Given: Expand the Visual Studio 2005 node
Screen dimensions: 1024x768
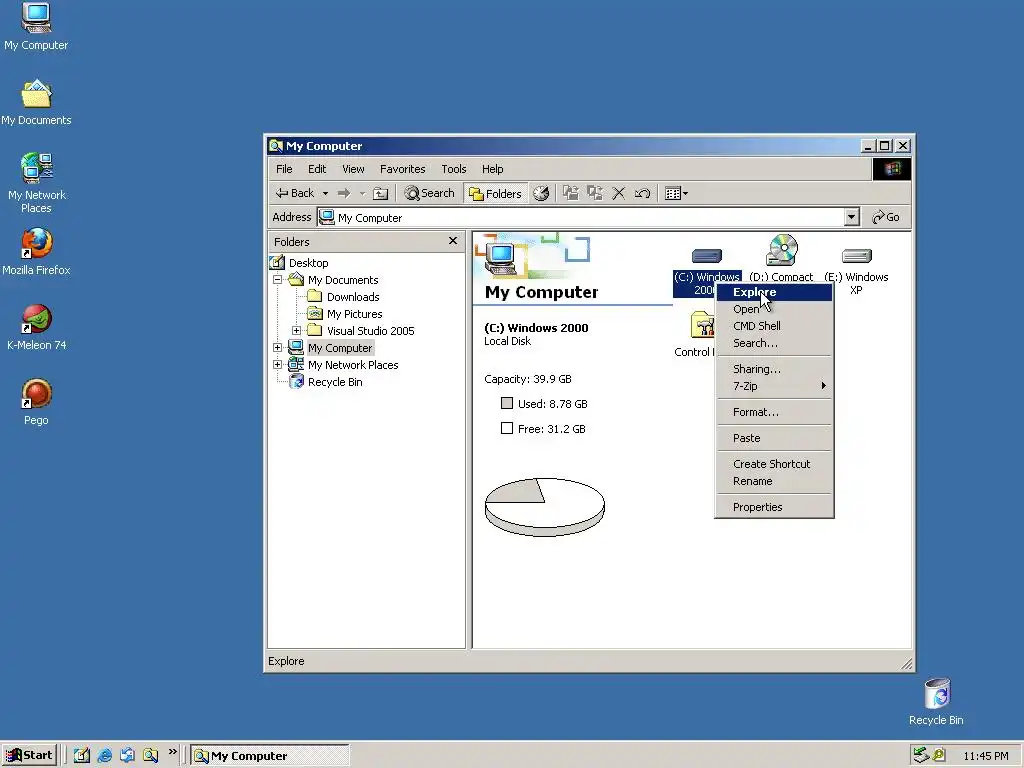Looking at the screenshot, I should pyautogui.click(x=296, y=330).
